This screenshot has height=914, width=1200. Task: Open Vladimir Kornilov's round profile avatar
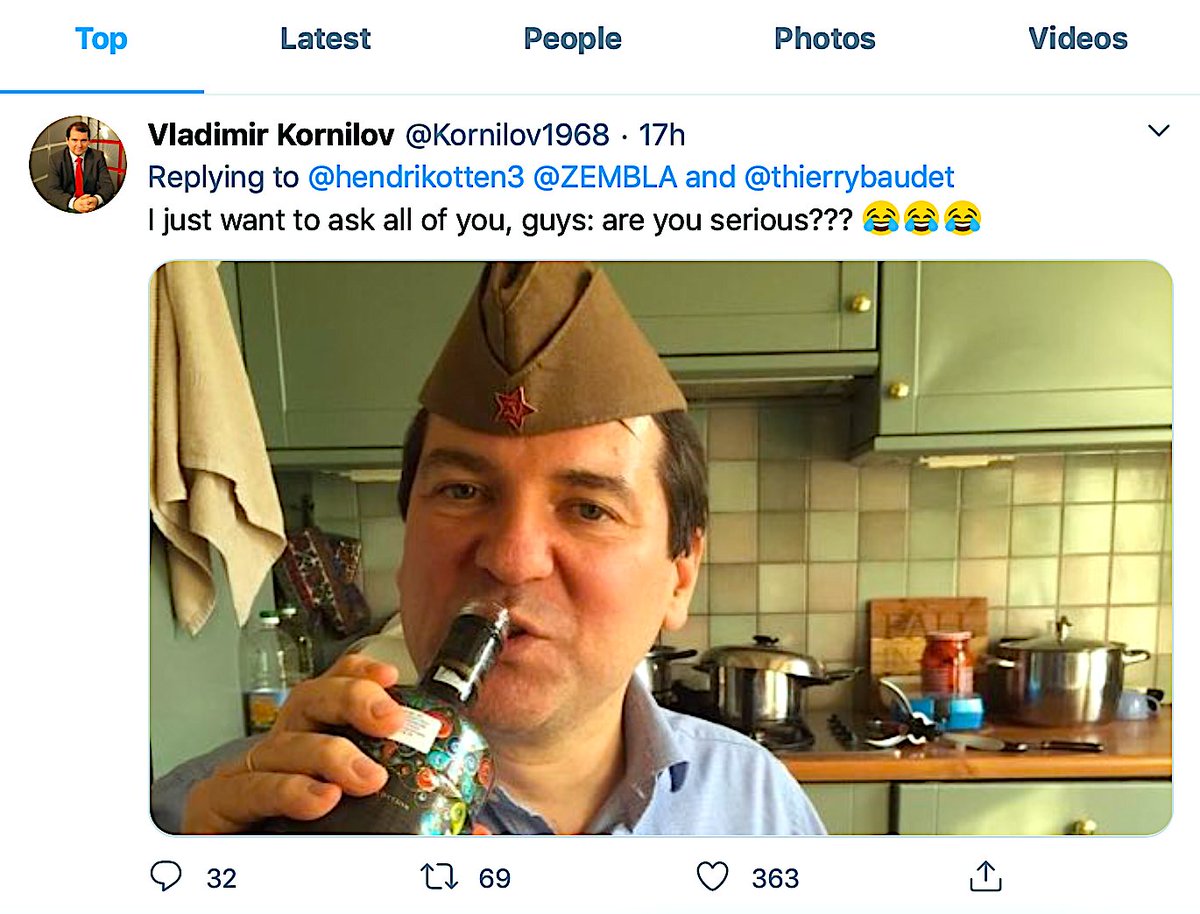coord(78,164)
